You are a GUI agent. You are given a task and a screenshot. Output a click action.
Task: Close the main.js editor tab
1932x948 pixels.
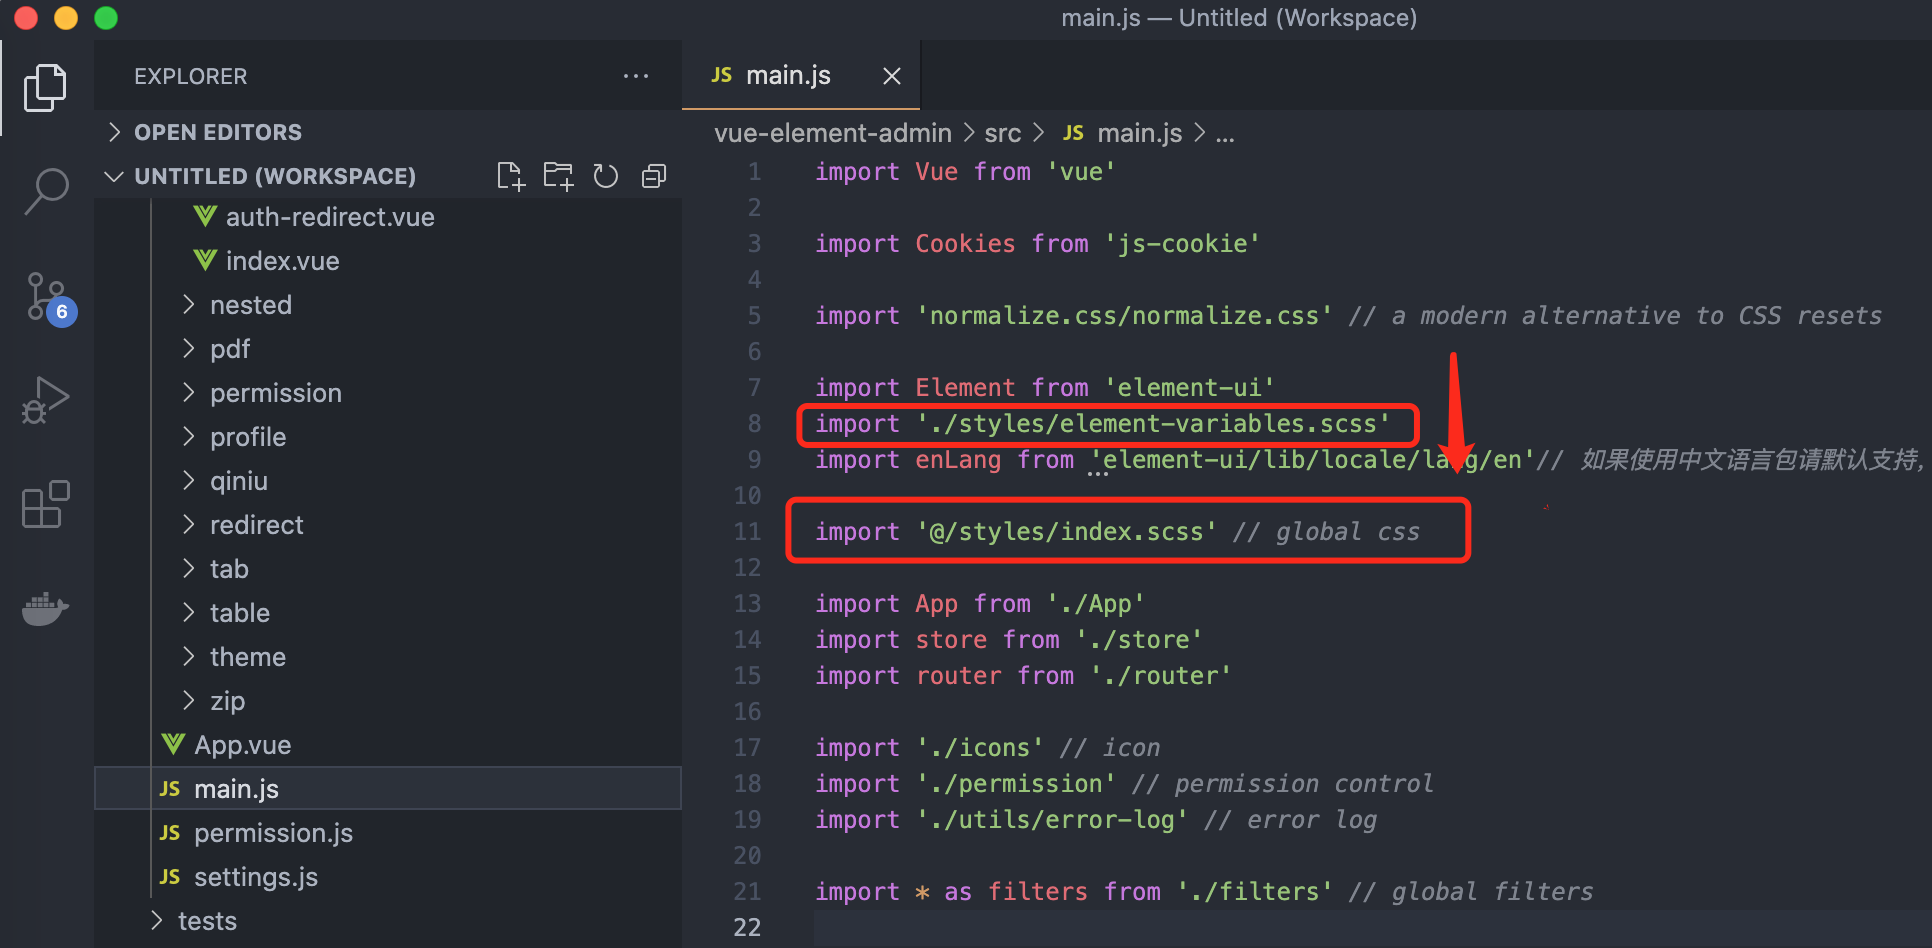click(892, 76)
